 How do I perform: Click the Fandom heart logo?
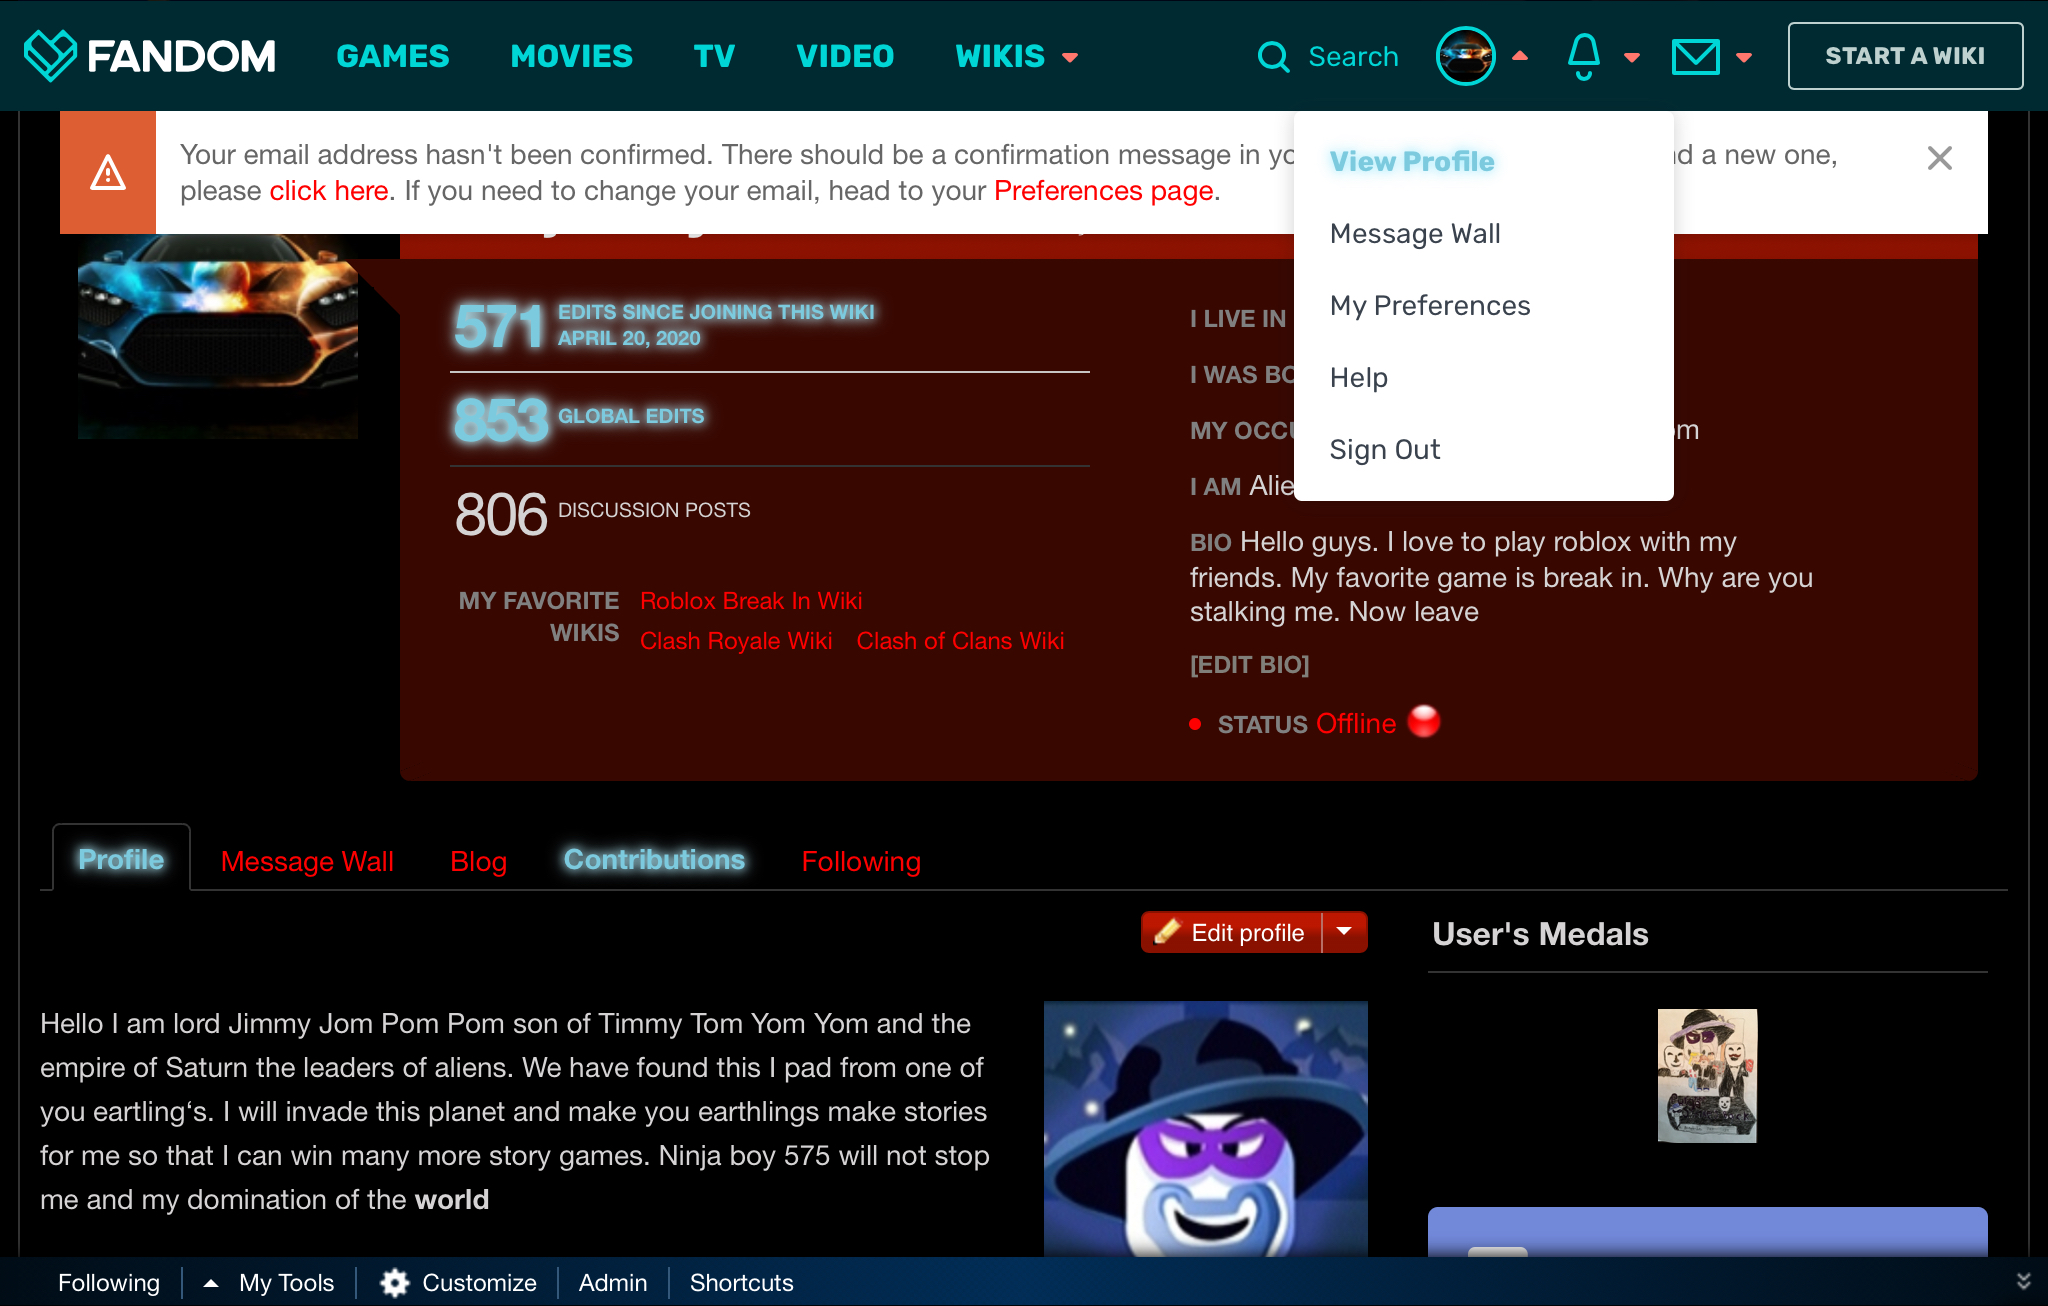(50, 55)
